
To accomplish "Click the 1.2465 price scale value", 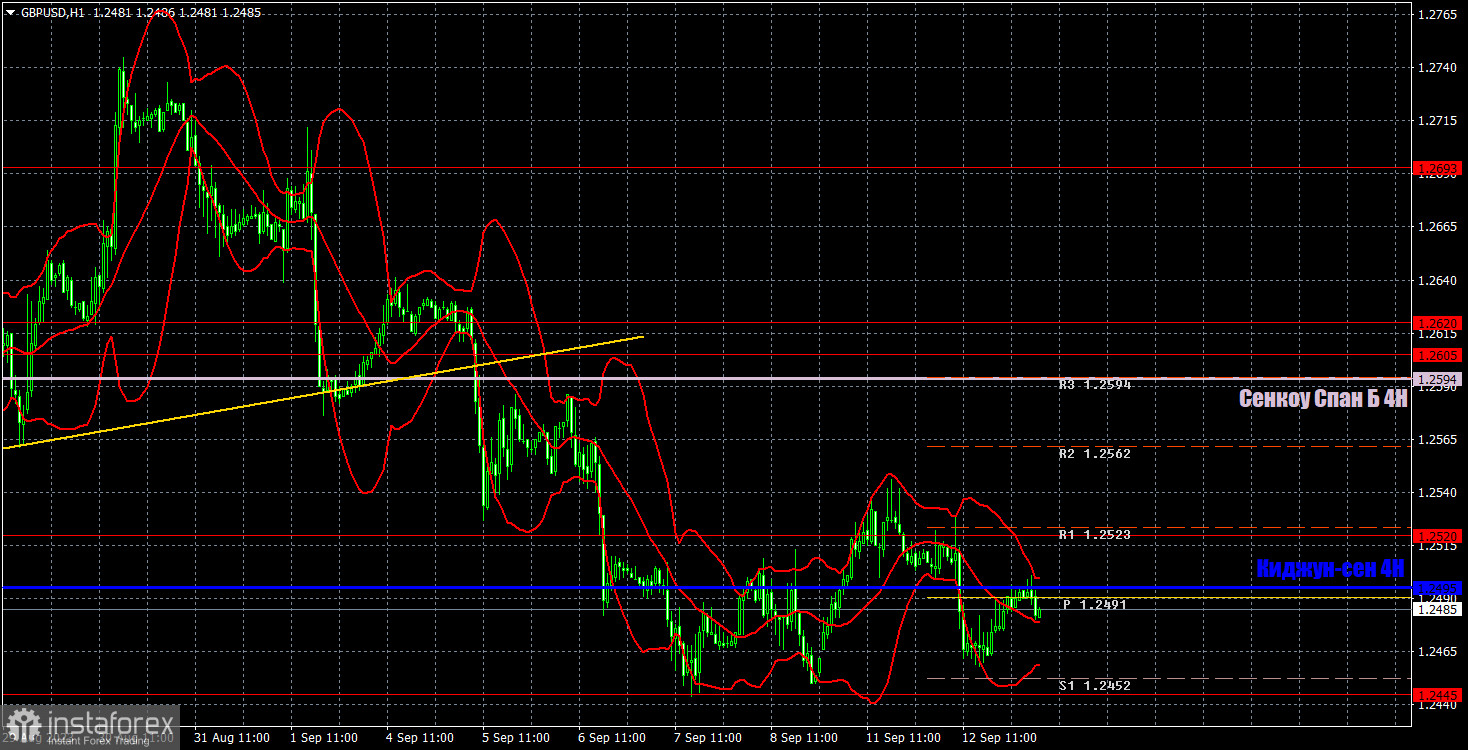I will (x=1438, y=652).
